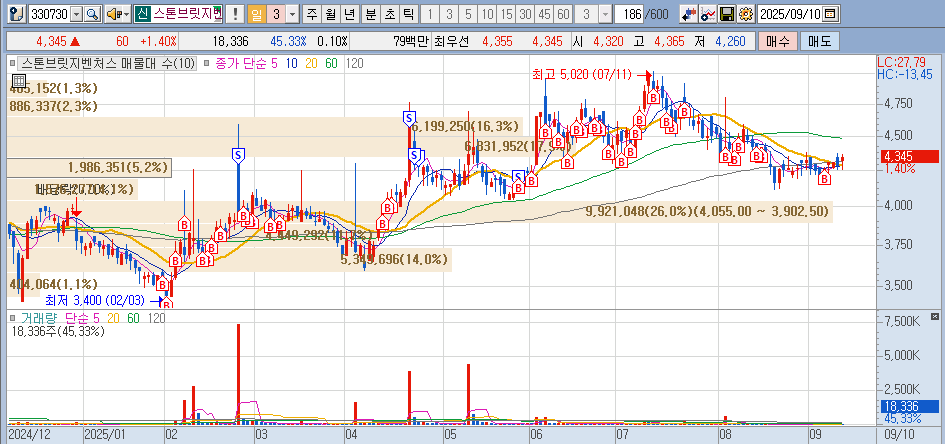Click the orange 20 price moving average legend
The image size is (945, 444).
[x=312, y=63]
